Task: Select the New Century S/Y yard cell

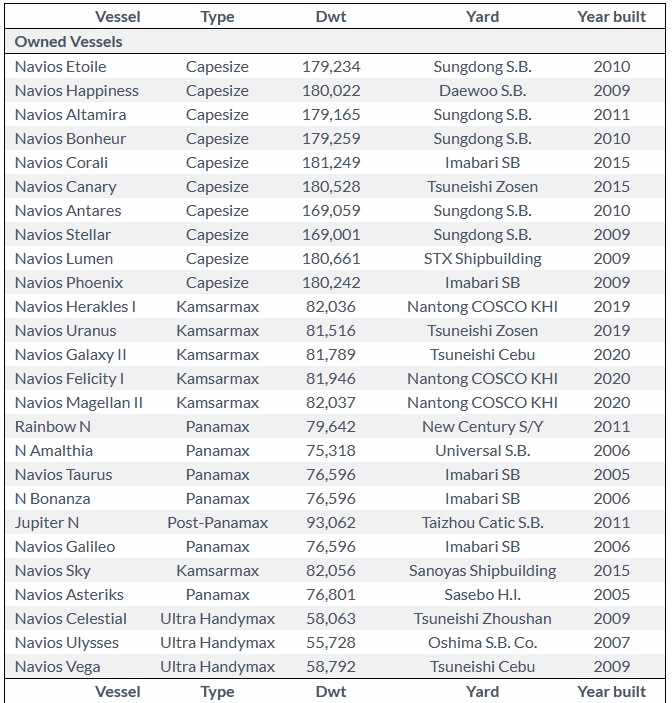Action: 482,427
